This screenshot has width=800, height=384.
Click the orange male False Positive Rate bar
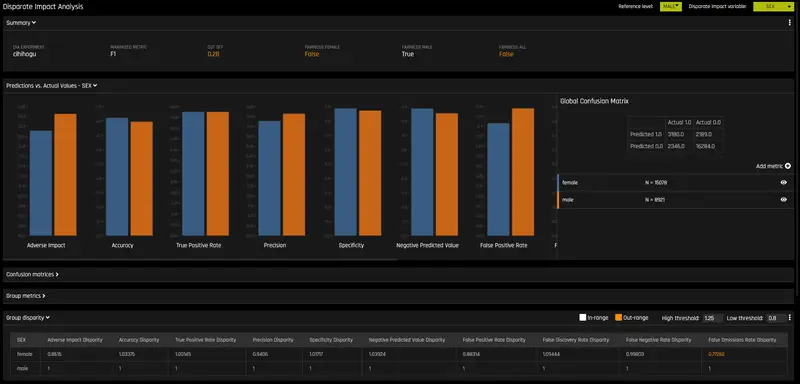pos(523,172)
